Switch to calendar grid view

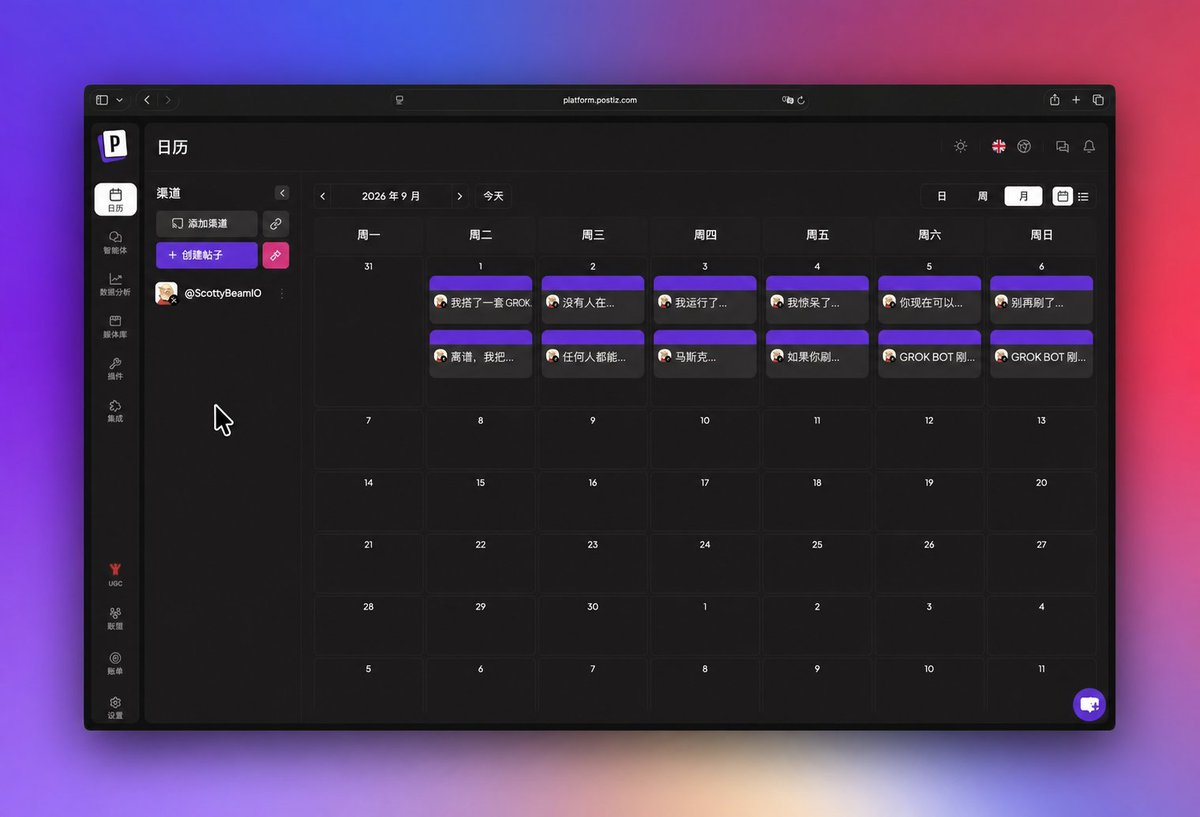[1062, 196]
